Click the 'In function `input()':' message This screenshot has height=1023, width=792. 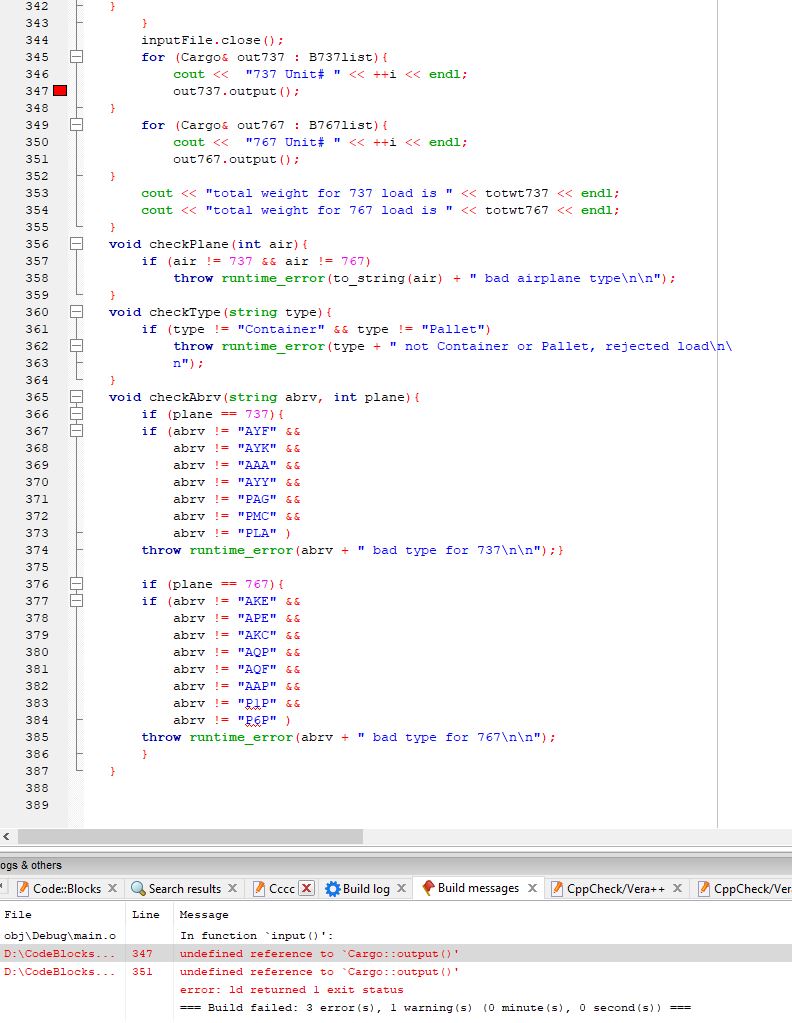[x=256, y=936]
